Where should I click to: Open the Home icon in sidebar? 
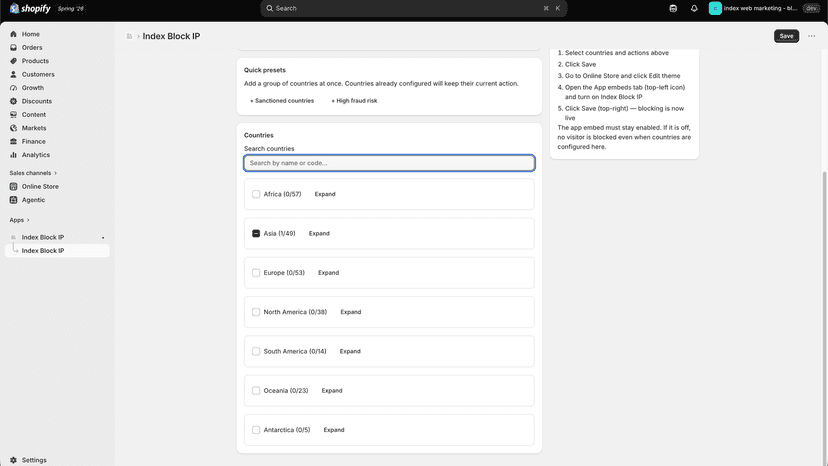[x=14, y=34]
